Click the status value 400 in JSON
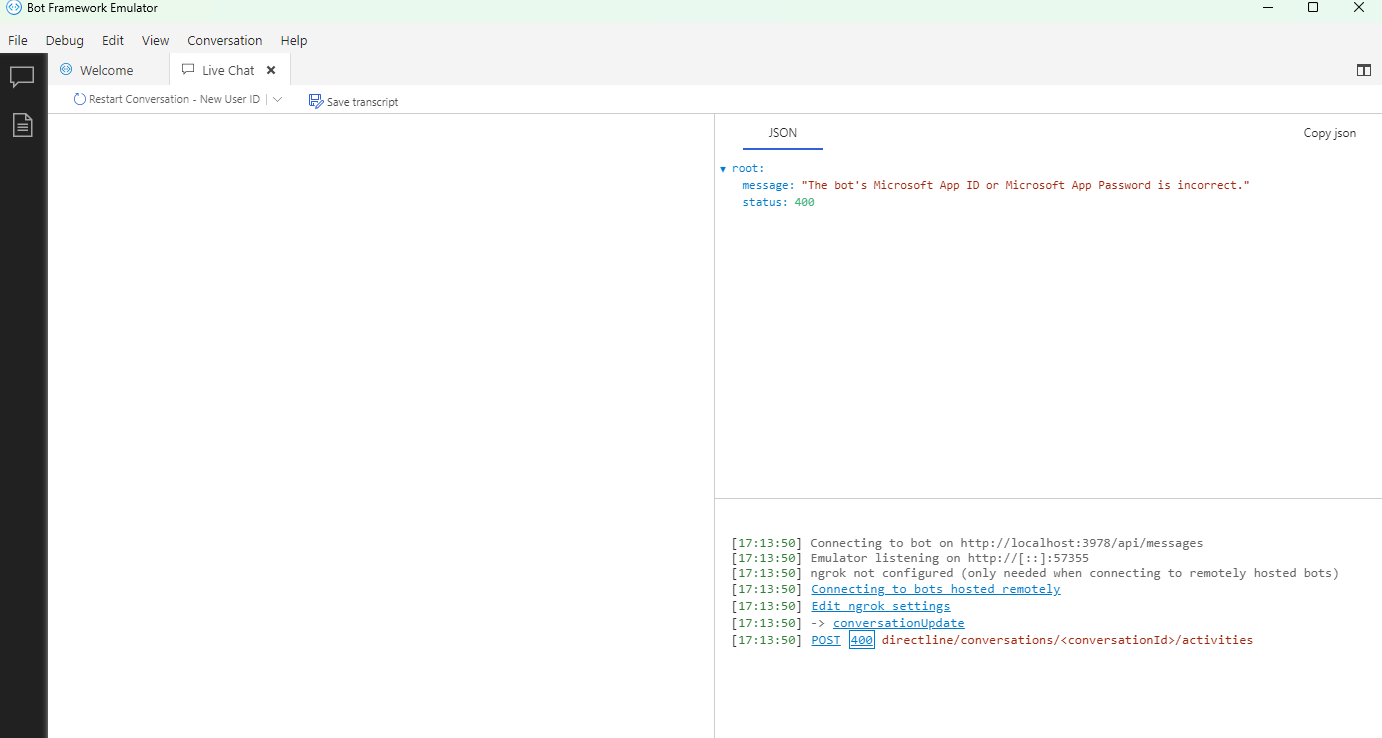This screenshot has width=1382, height=738. tap(805, 203)
